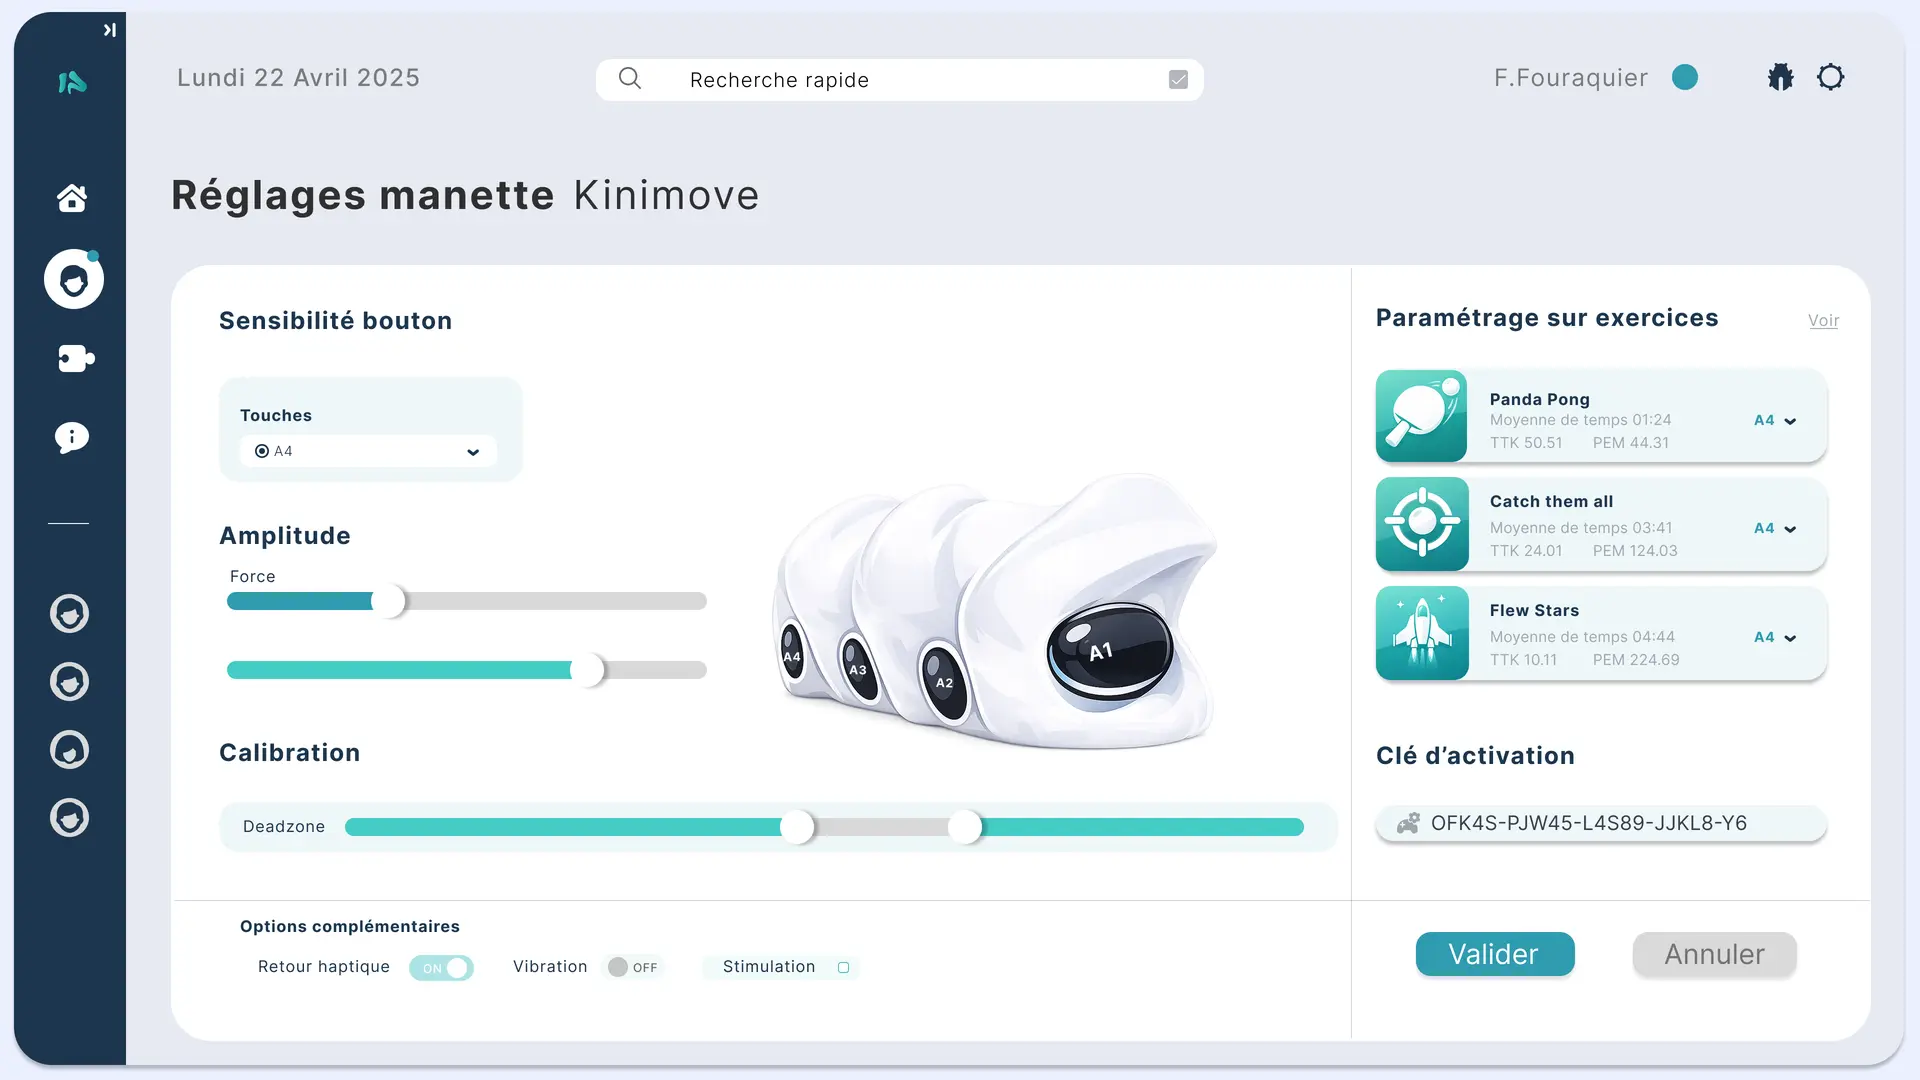The height and width of the screenshot is (1080, 1920).
Task: Click the Voir link
Action: (1822, 321)
